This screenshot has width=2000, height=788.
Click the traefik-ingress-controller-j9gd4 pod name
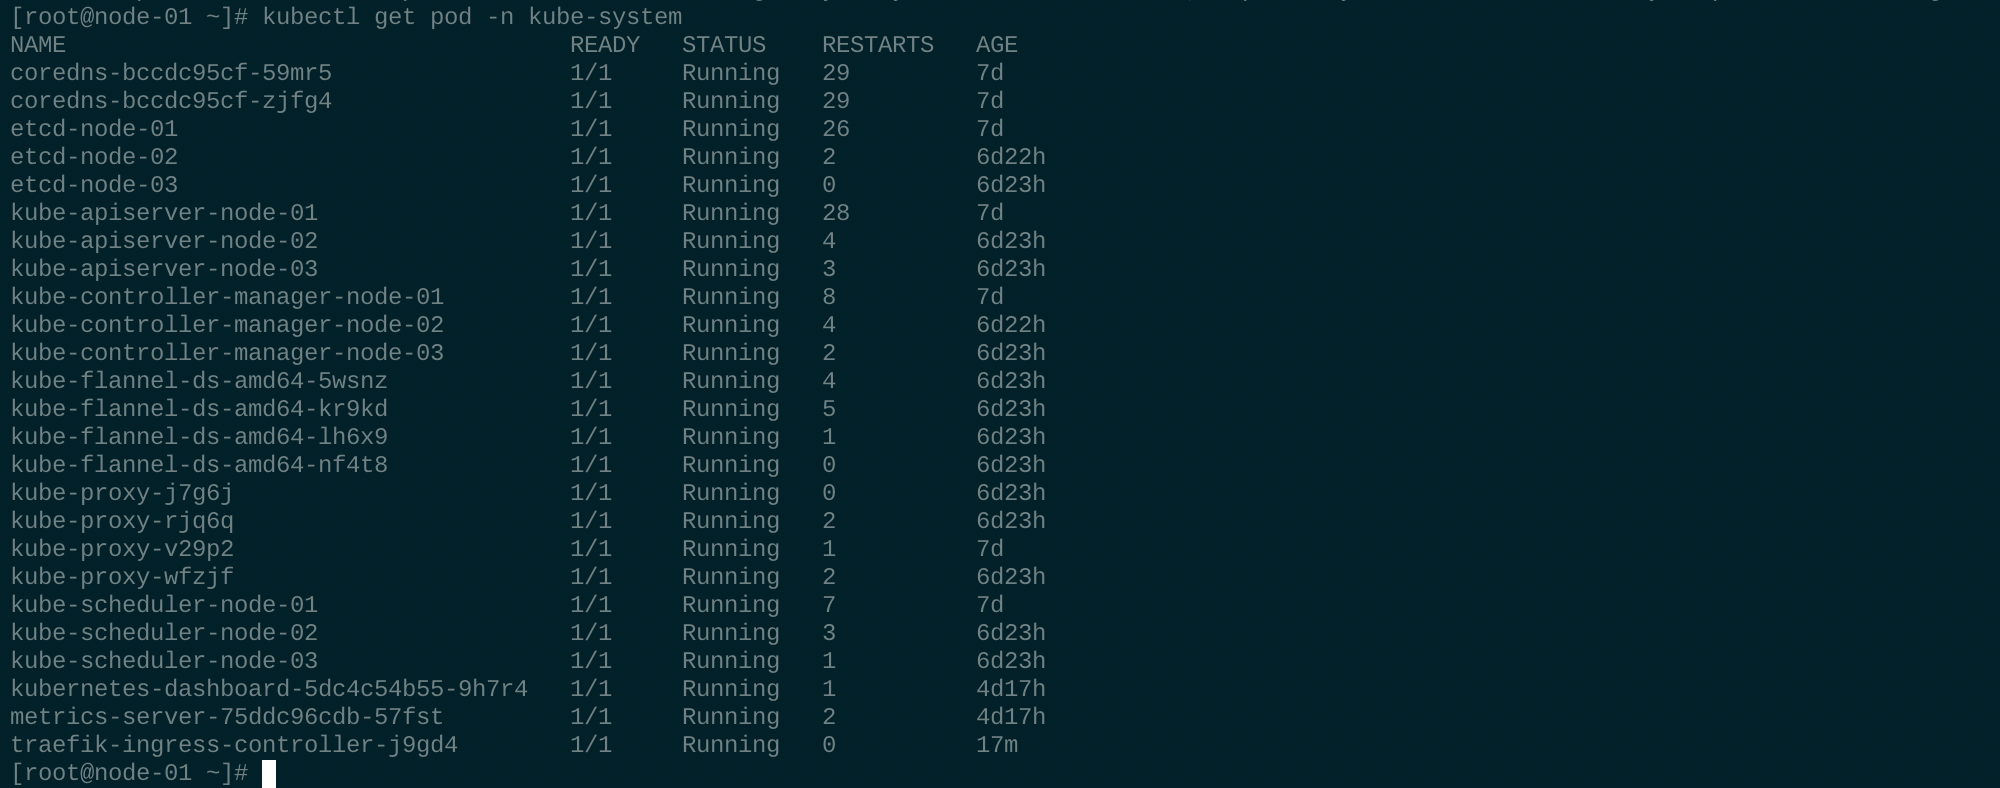tap(234, 745)
